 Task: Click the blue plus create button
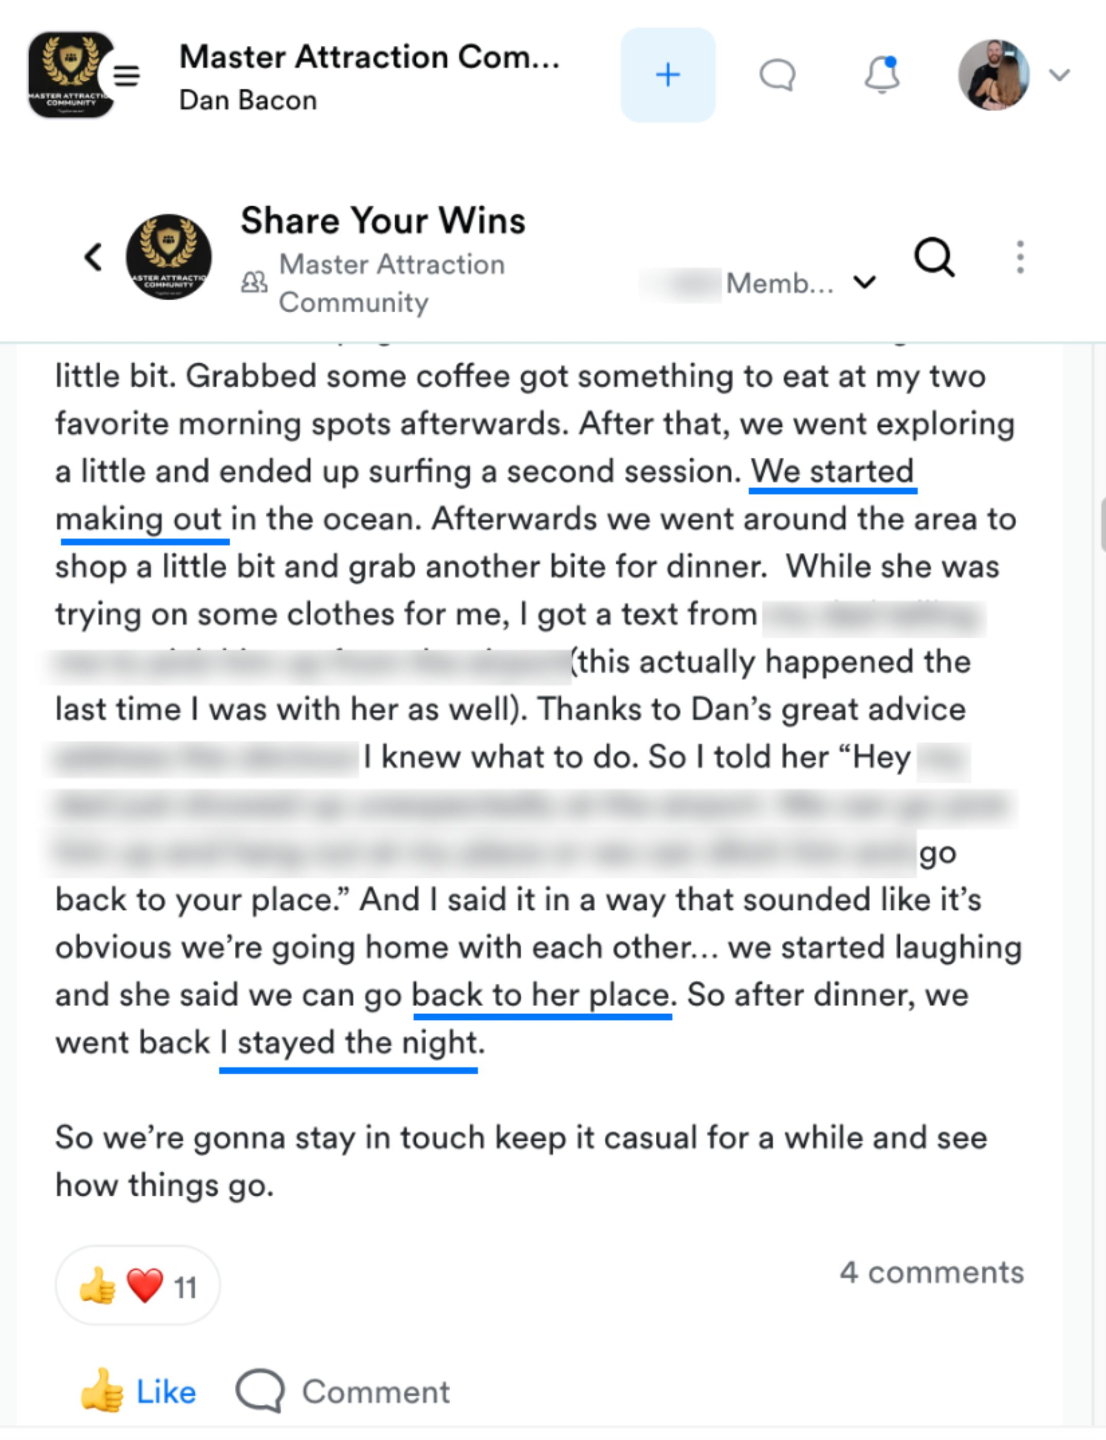(x=668, y=75)
